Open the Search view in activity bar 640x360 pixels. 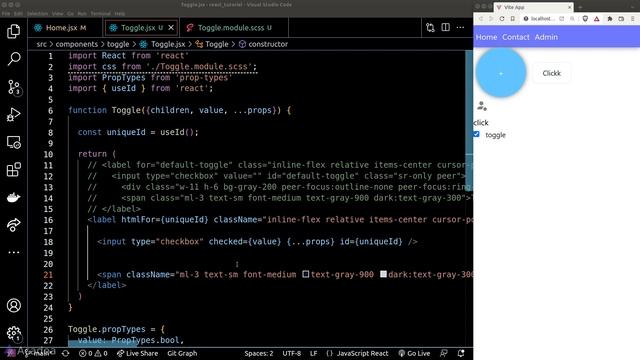[13, 59]
